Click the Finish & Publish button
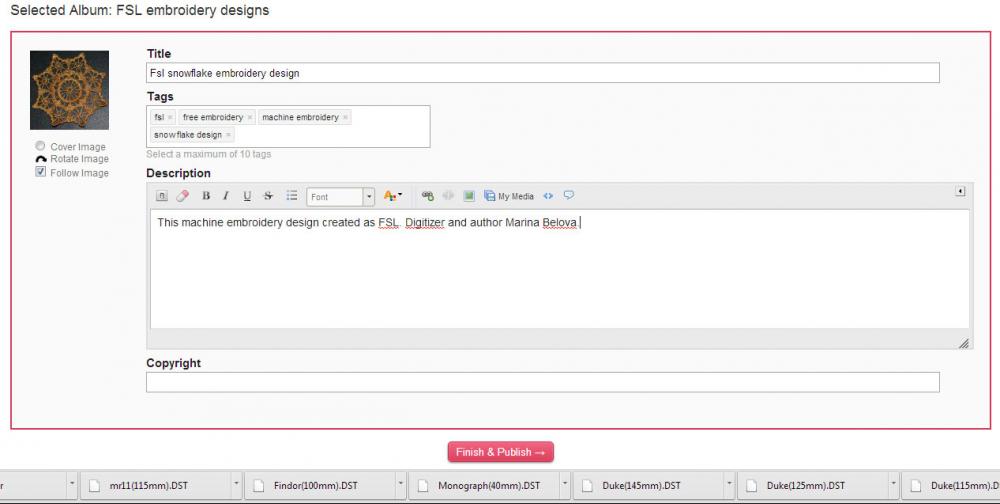This screenshot has width=1000, height=504. pos(500,452)
